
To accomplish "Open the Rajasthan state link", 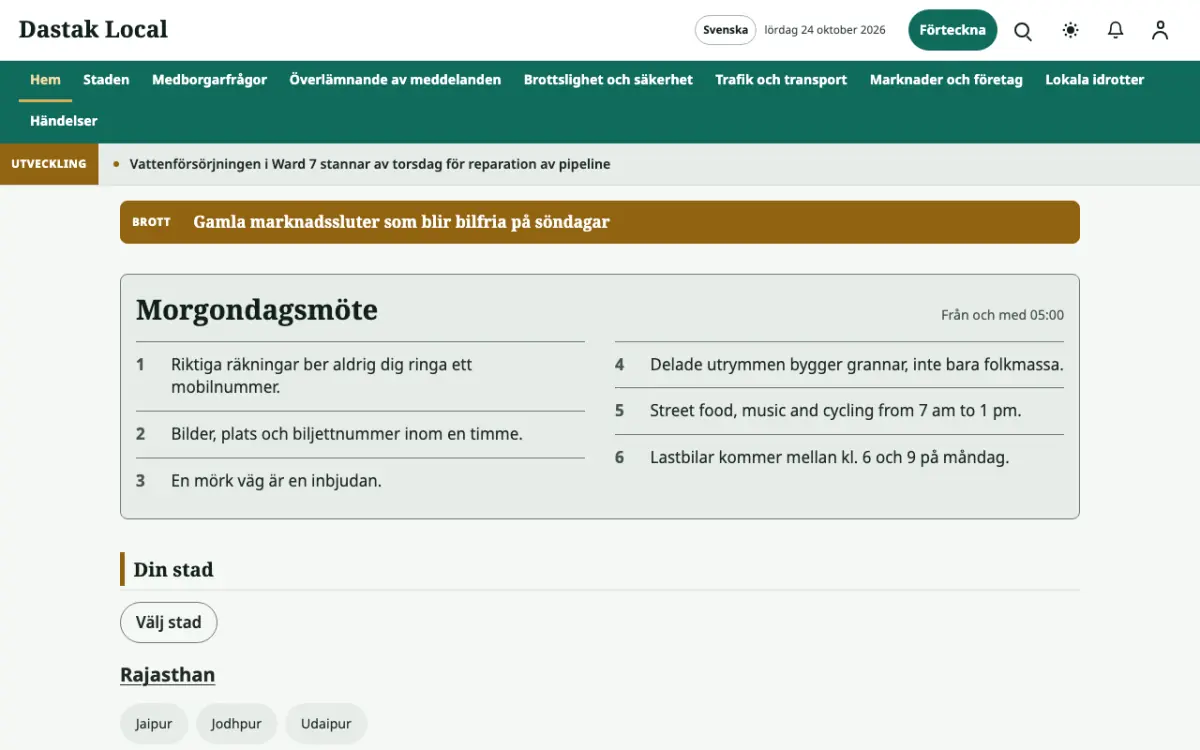I will coord(167,675).
